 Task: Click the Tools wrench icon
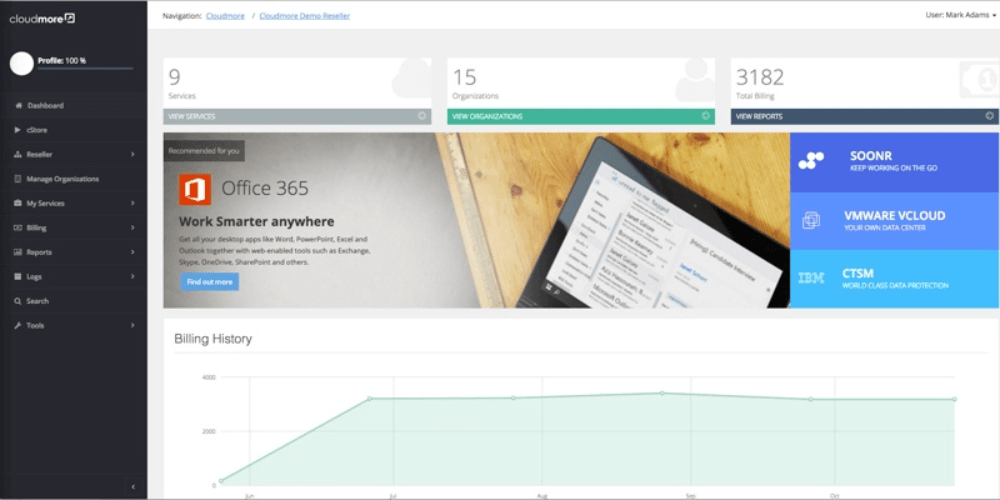point(18,326)
